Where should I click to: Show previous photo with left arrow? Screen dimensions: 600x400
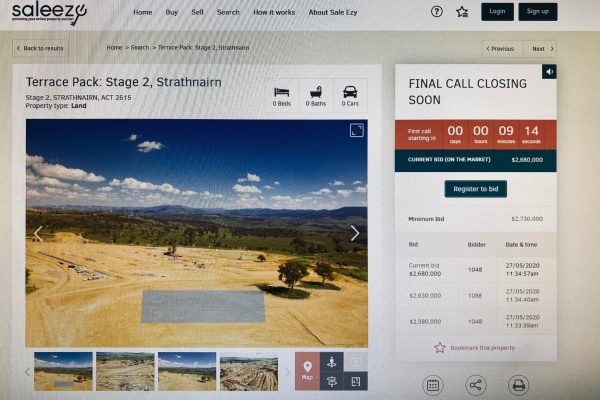[38, 233]
